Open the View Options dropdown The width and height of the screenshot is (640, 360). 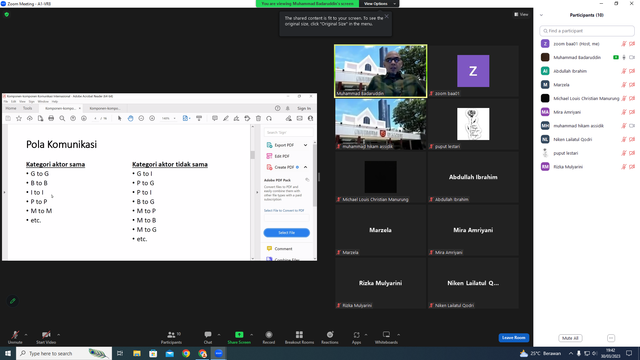[379, 4]
